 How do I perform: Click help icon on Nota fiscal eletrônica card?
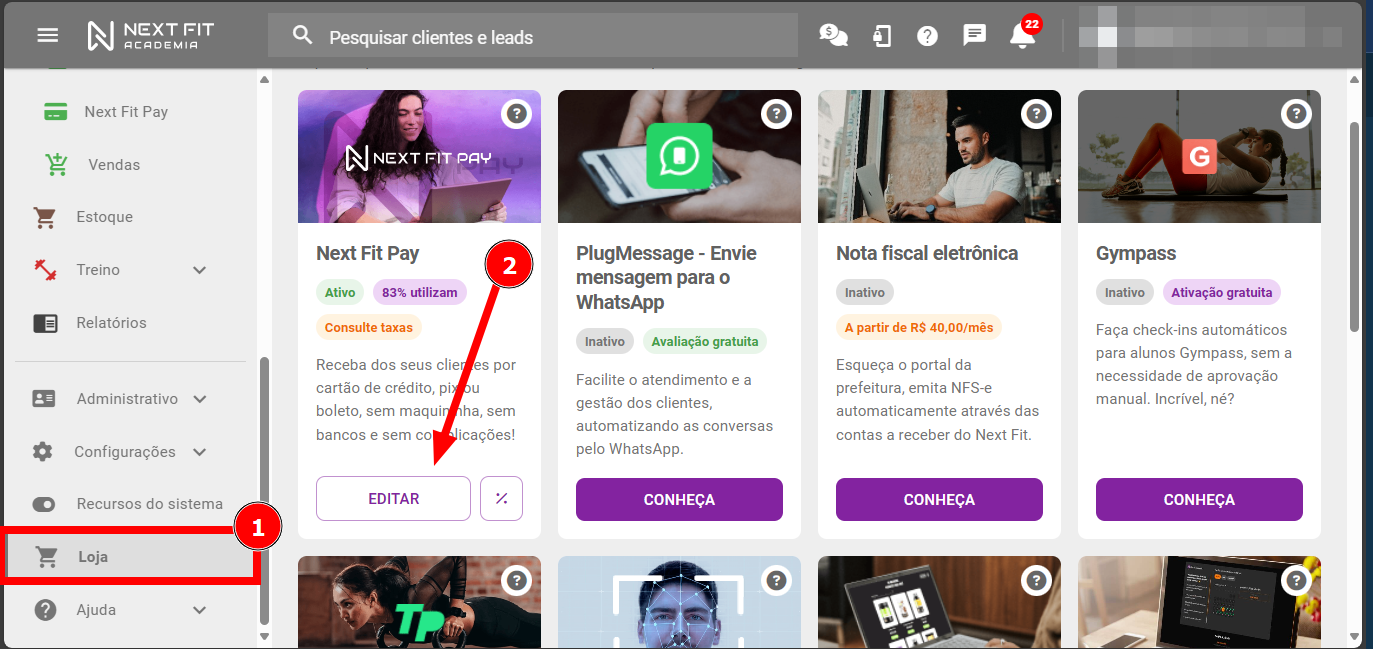1036,114
